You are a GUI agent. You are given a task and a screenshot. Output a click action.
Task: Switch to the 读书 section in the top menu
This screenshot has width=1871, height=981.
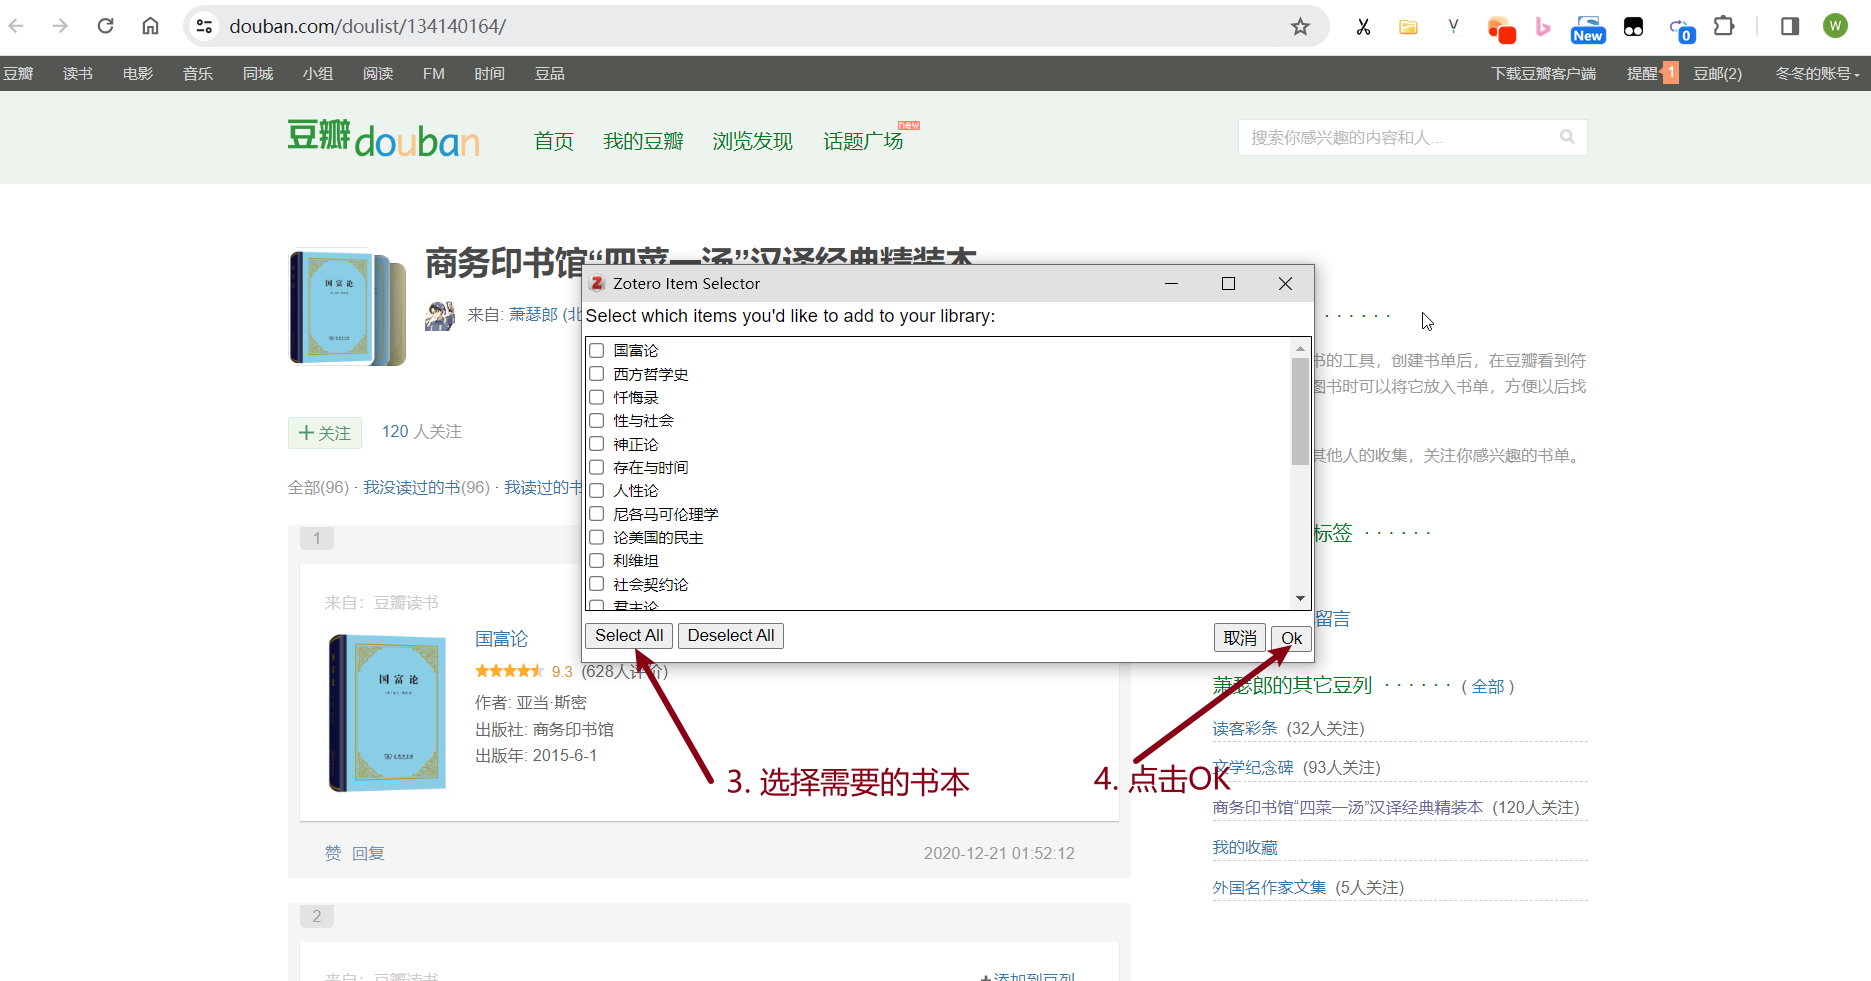pos(77,73)
